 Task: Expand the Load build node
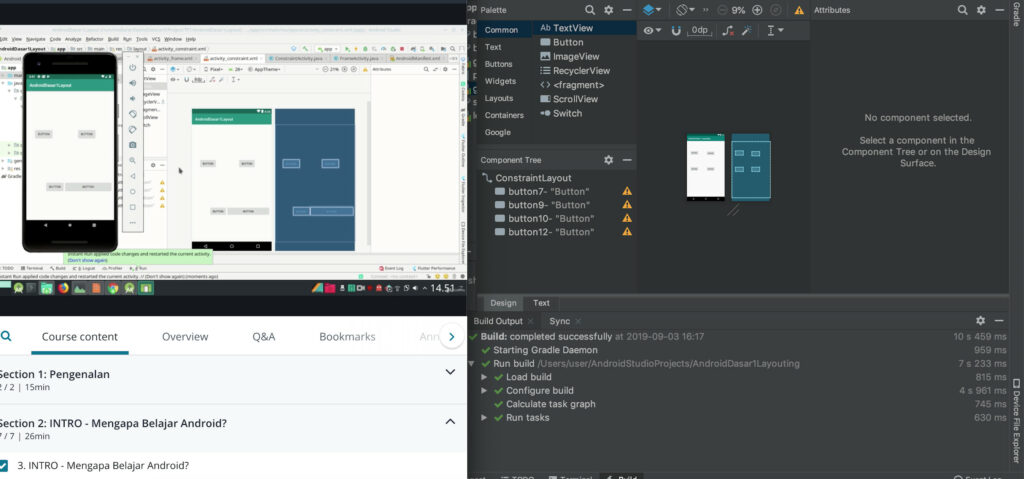coord(484,377)
